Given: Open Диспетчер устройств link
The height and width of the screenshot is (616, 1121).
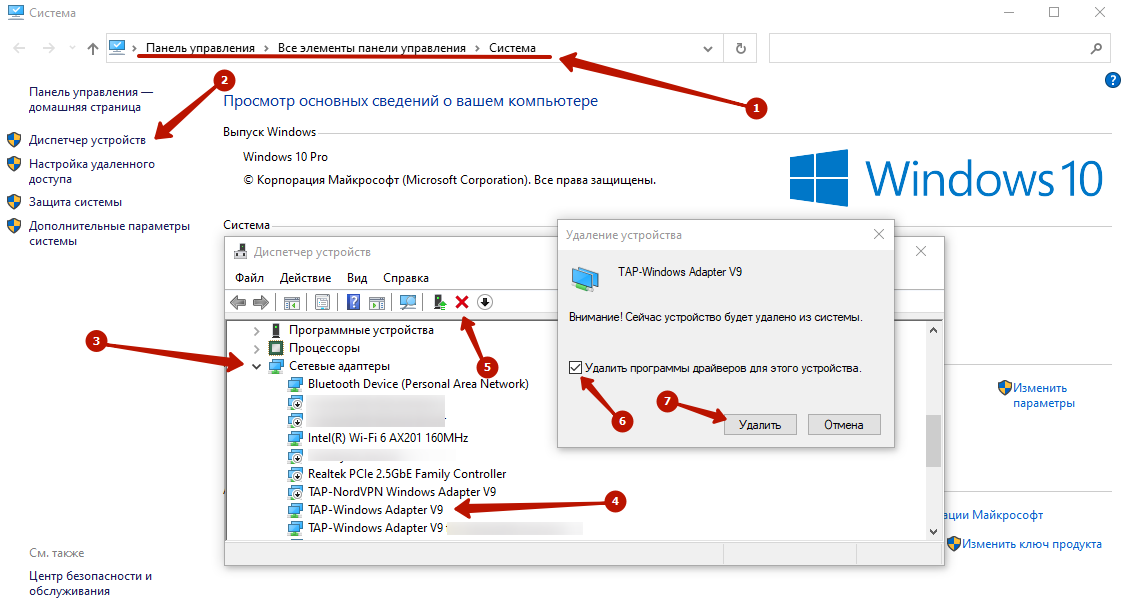Looking at the screenshot, I should click(x=87, y=140).
